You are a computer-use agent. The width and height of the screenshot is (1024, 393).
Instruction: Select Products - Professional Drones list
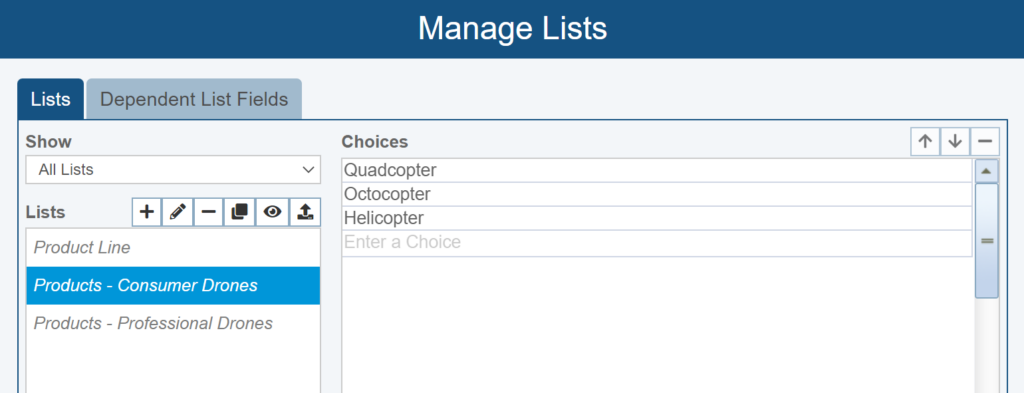(173, 323)
